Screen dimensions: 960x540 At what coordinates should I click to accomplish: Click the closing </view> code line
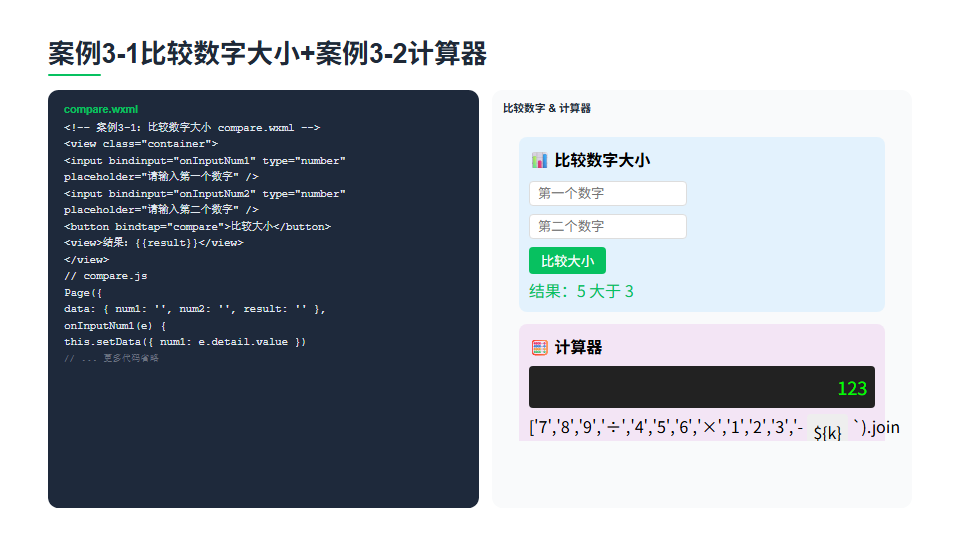[86, 260]
